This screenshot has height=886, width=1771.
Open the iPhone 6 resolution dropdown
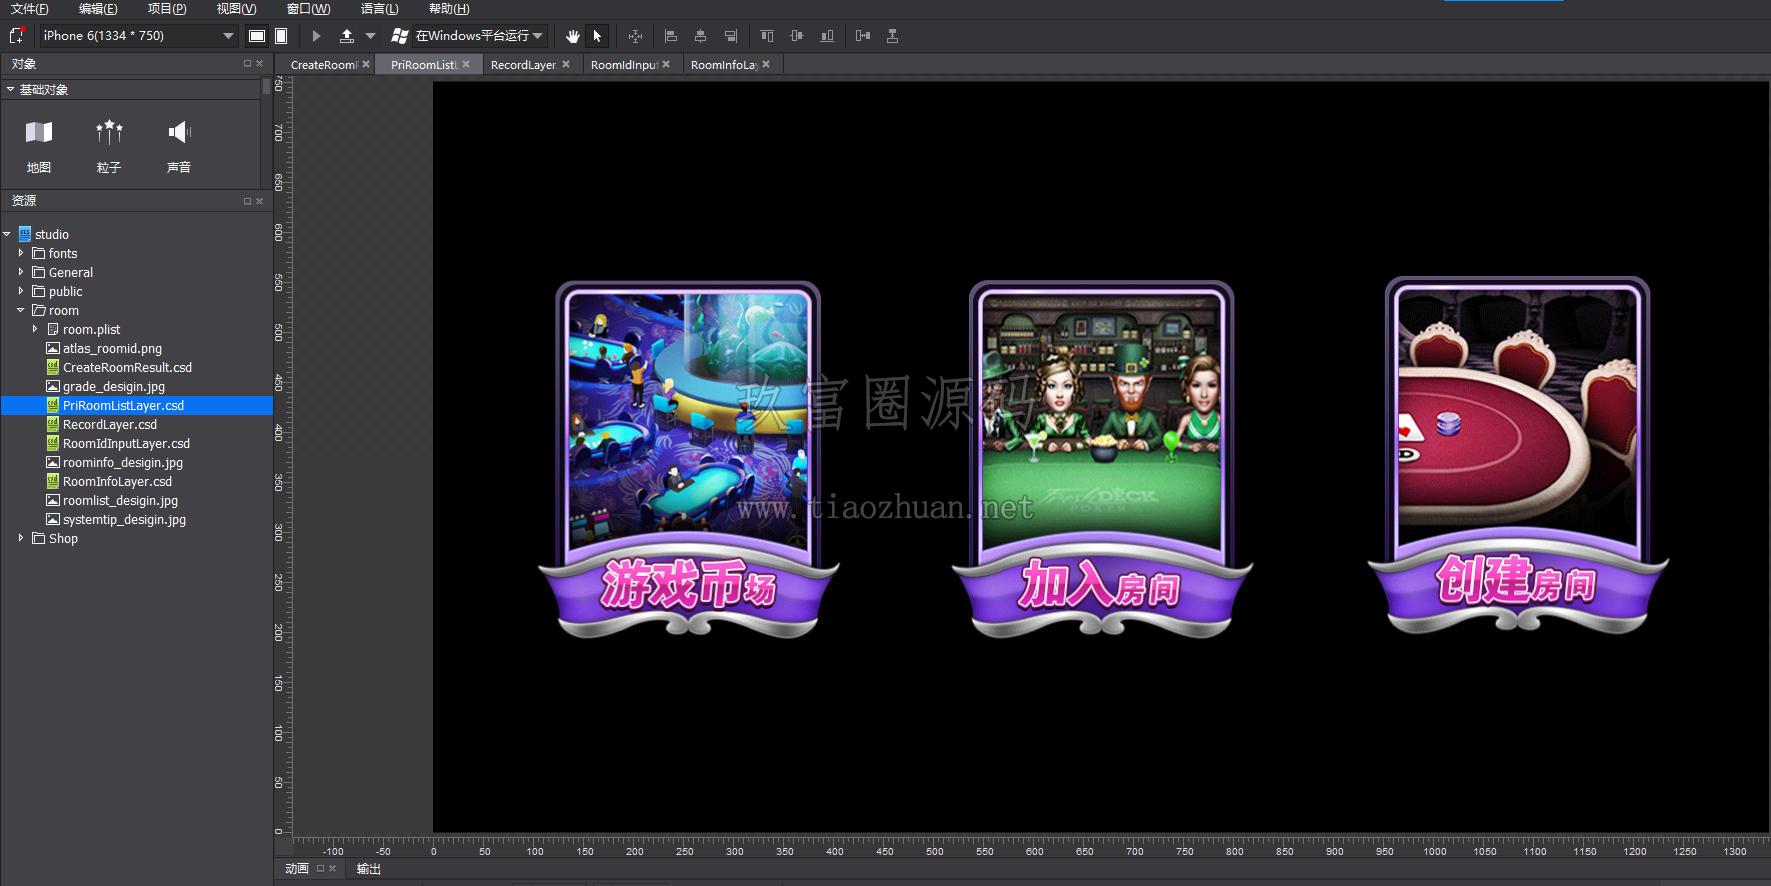coord(139,36)
